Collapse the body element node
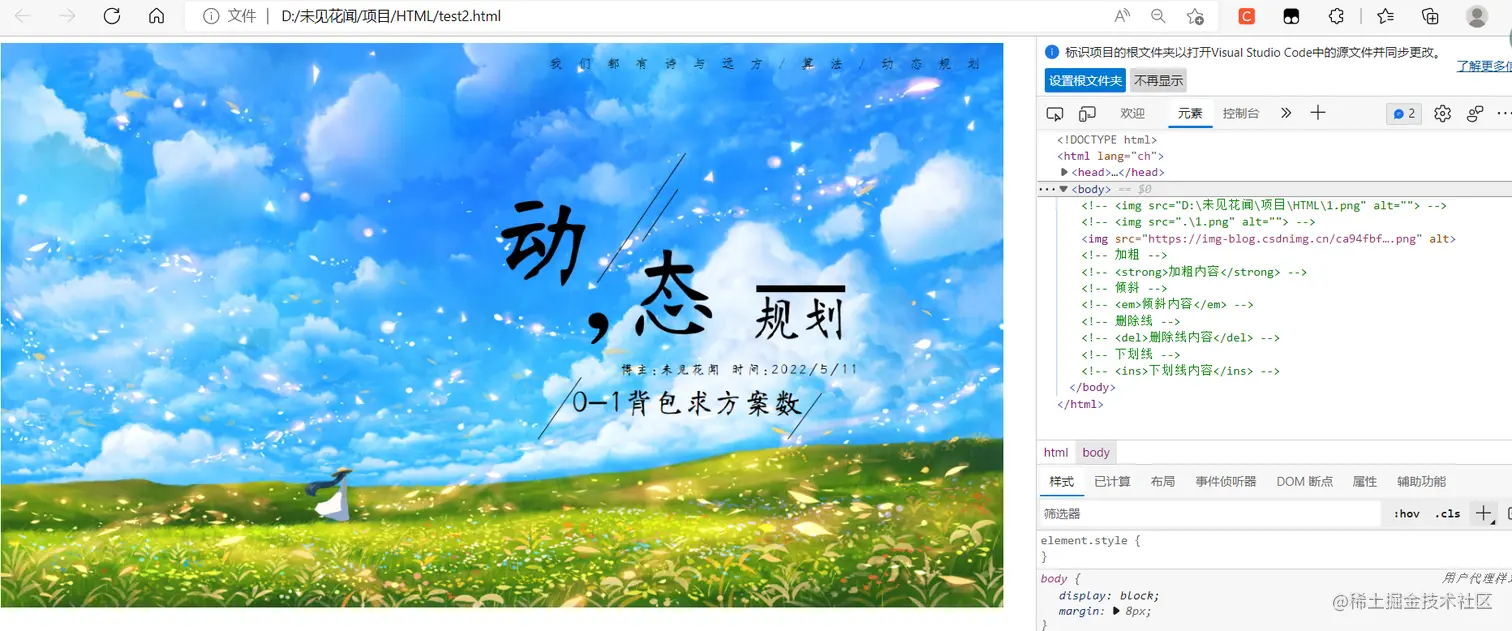 (x=1064, y=189)
